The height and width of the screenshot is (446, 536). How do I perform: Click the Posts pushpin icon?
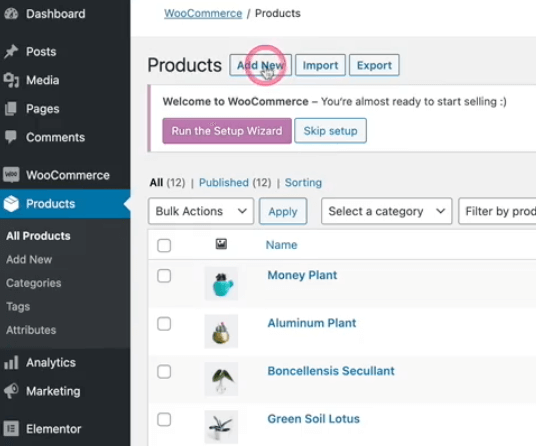point(11,52)
